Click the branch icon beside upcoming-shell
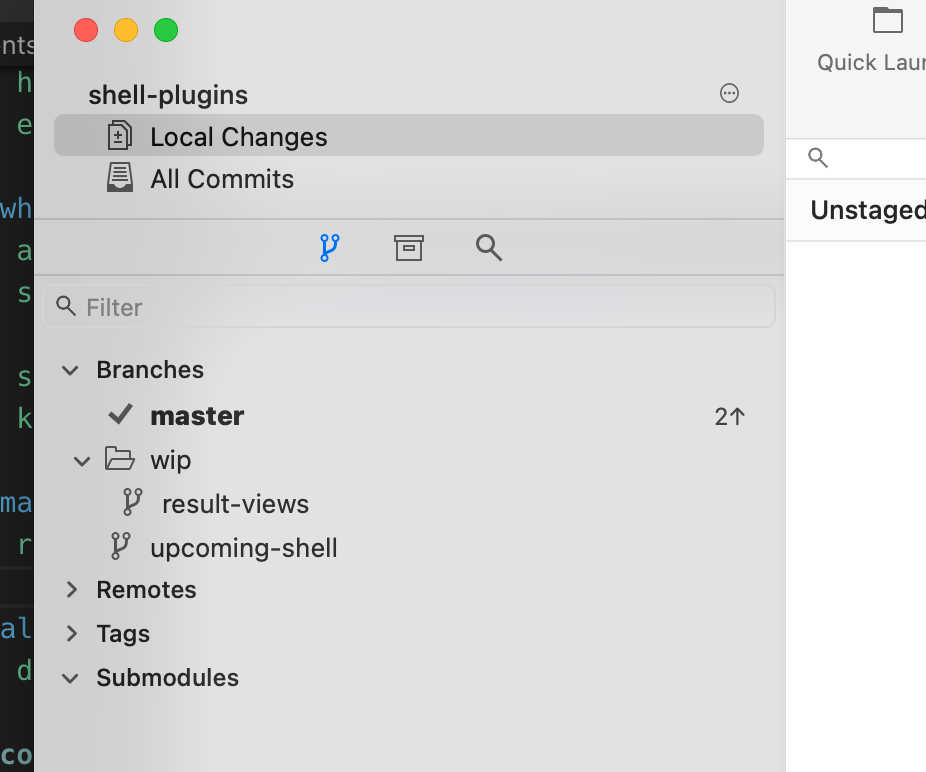Viewport: 926px width, 772px height. click(120, 547)
